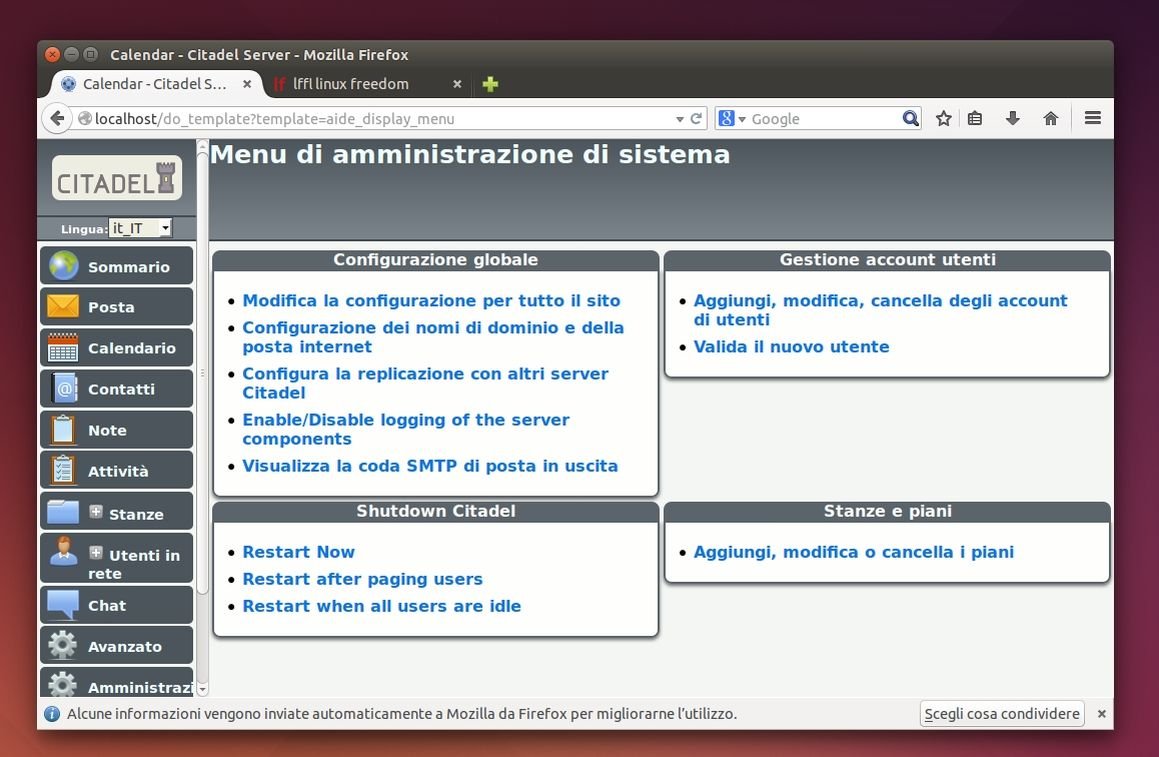Expand the Utenti in rete list
This screenshot has width=1159, height=757.
[96, 553]
